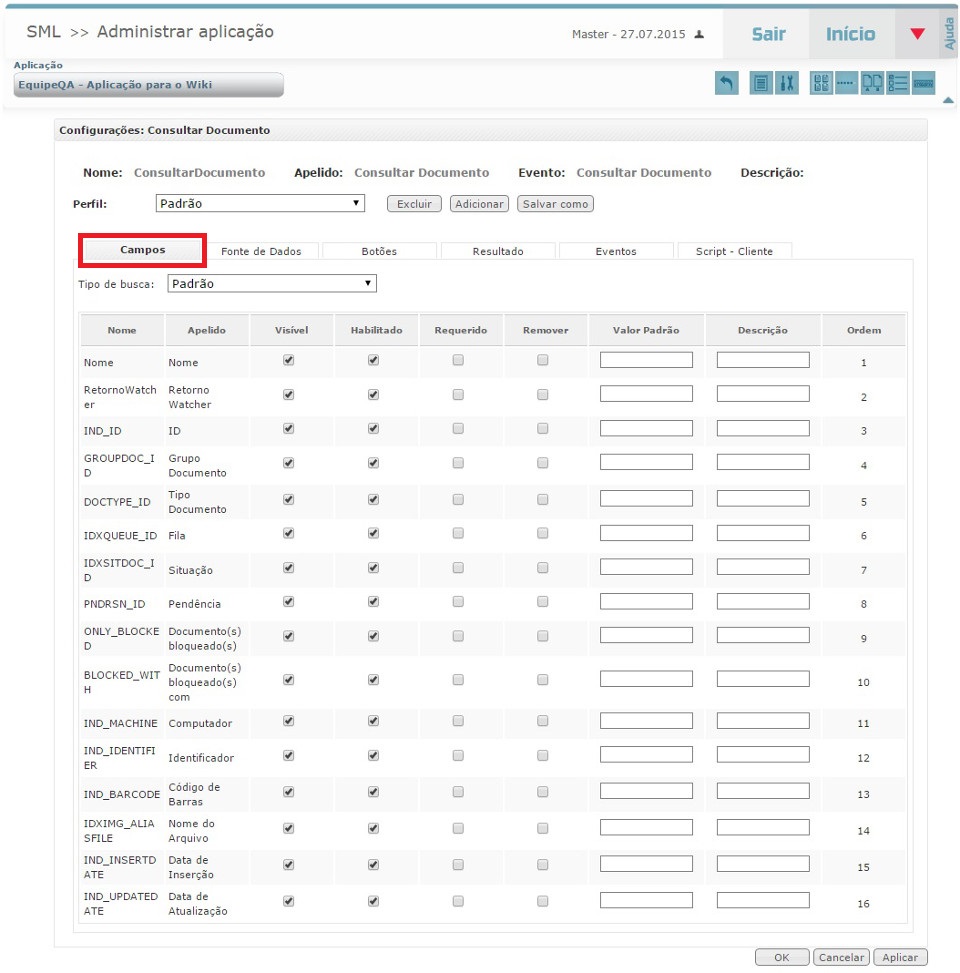This screenshot has width=960, height=973.
Task: Click the ruler-shaped toolbar icon
Action: [923, 85]
